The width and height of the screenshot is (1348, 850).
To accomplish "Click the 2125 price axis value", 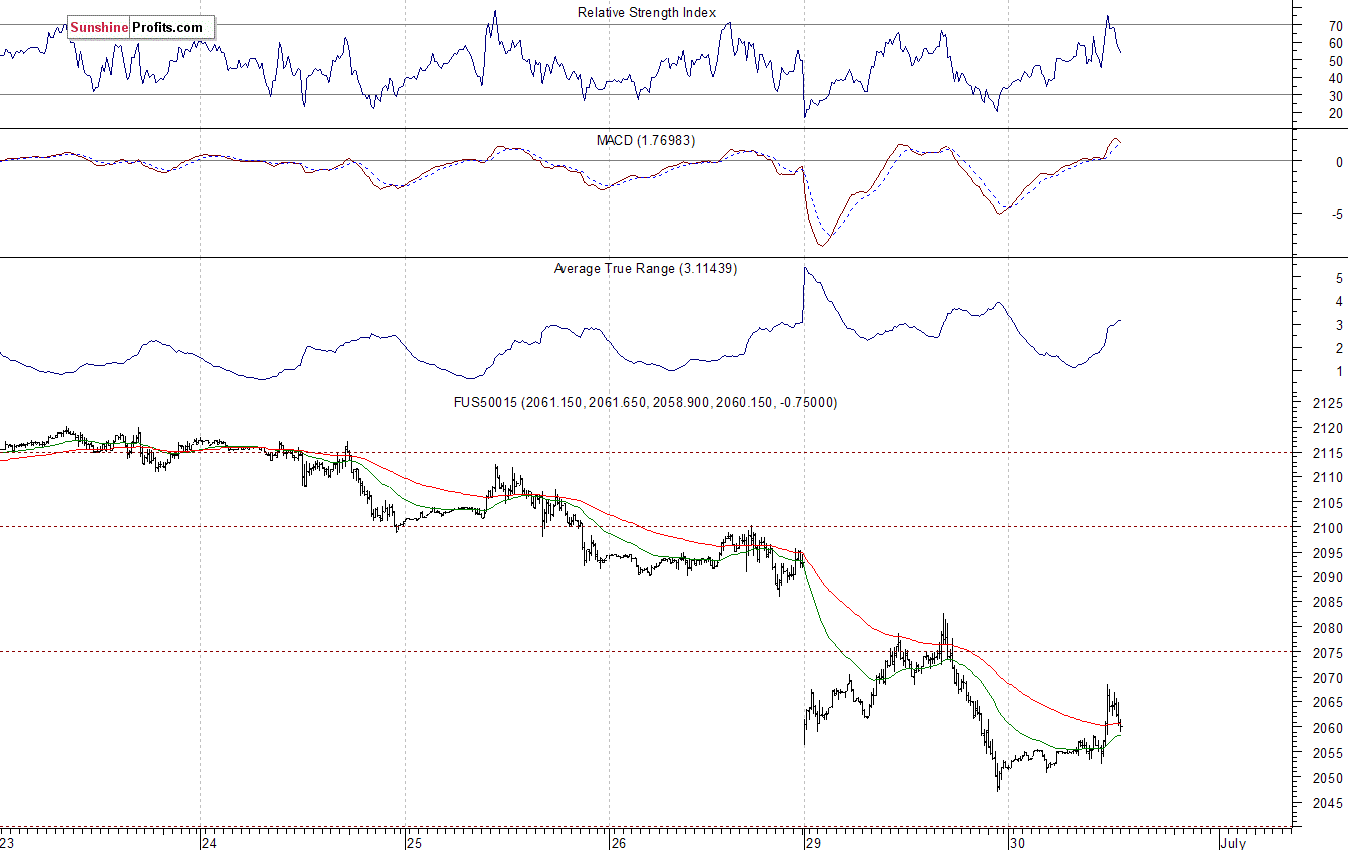I will click(1326, 404).
